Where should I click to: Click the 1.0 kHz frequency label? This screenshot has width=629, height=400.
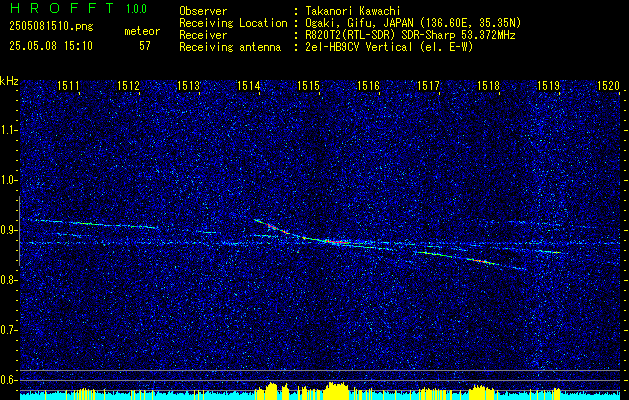[8, 180]
